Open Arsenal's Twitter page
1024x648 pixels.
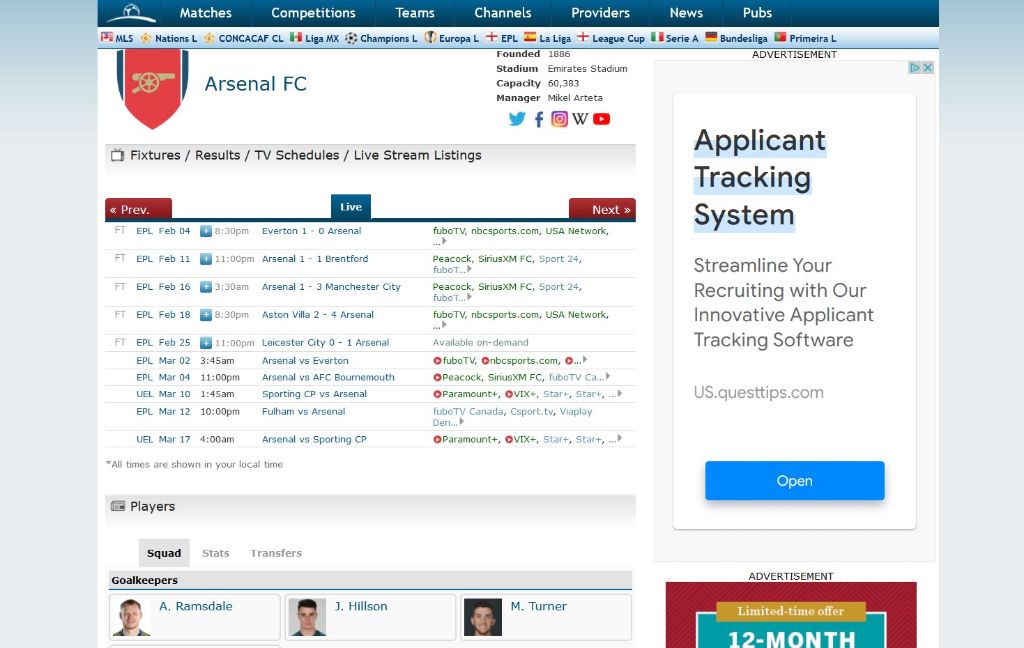pos(517,119)
